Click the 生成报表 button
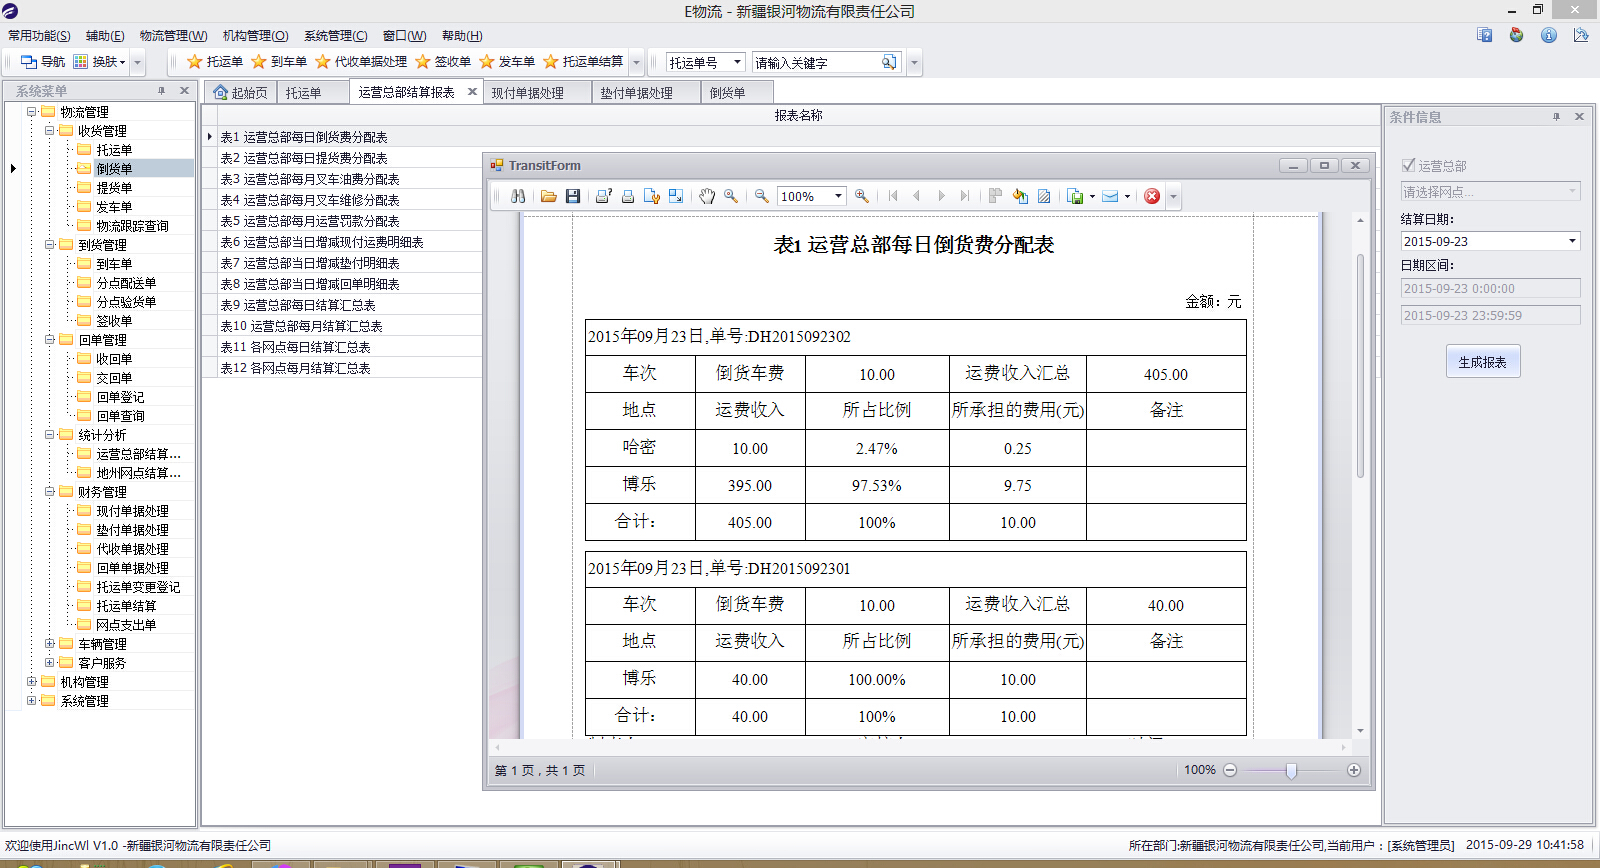This screenshot has width=1600, height=868. pos(1482,362)
